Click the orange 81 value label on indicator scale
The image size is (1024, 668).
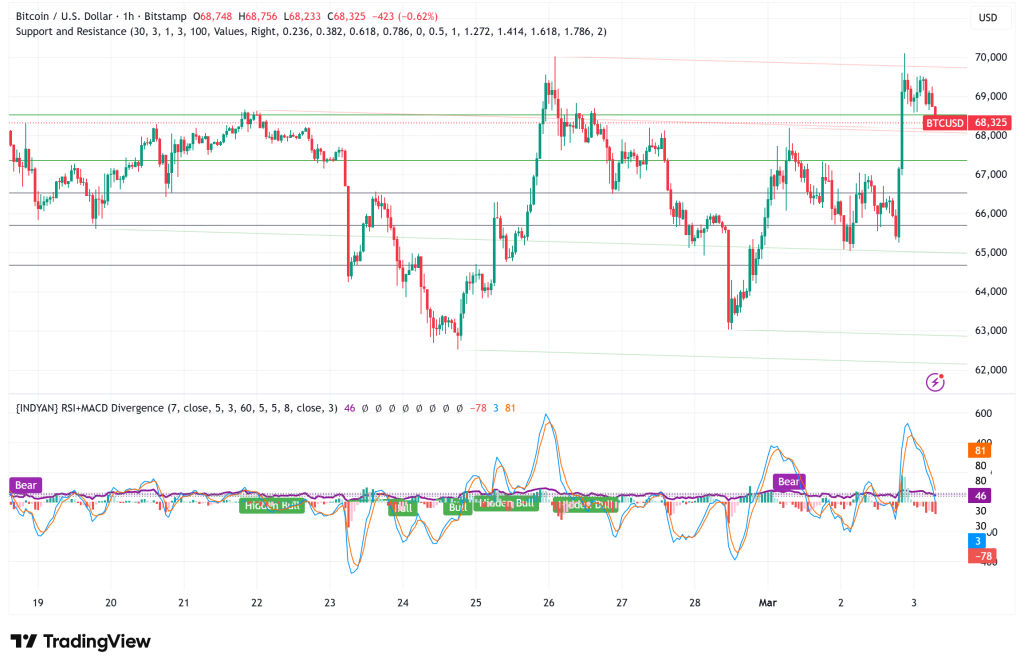(981, 451)
